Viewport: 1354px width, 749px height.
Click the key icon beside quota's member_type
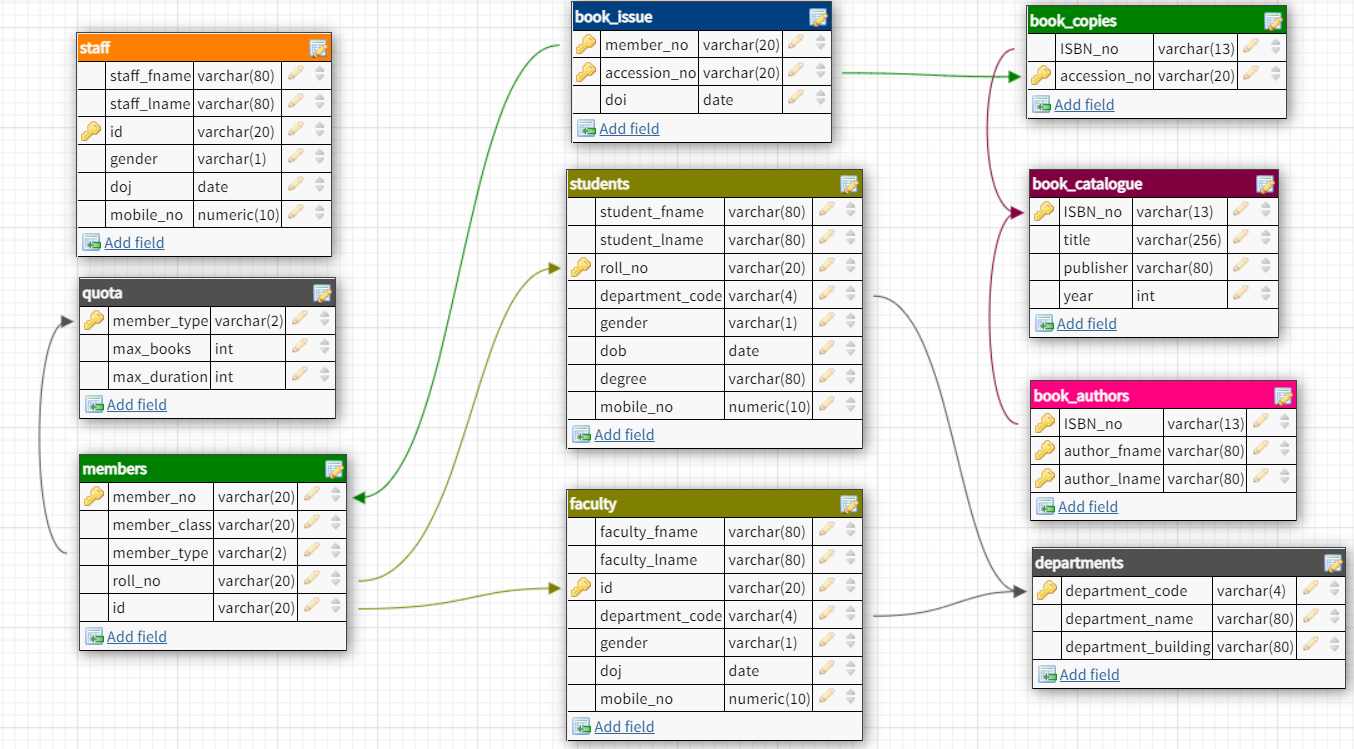(x=94, y=320)
